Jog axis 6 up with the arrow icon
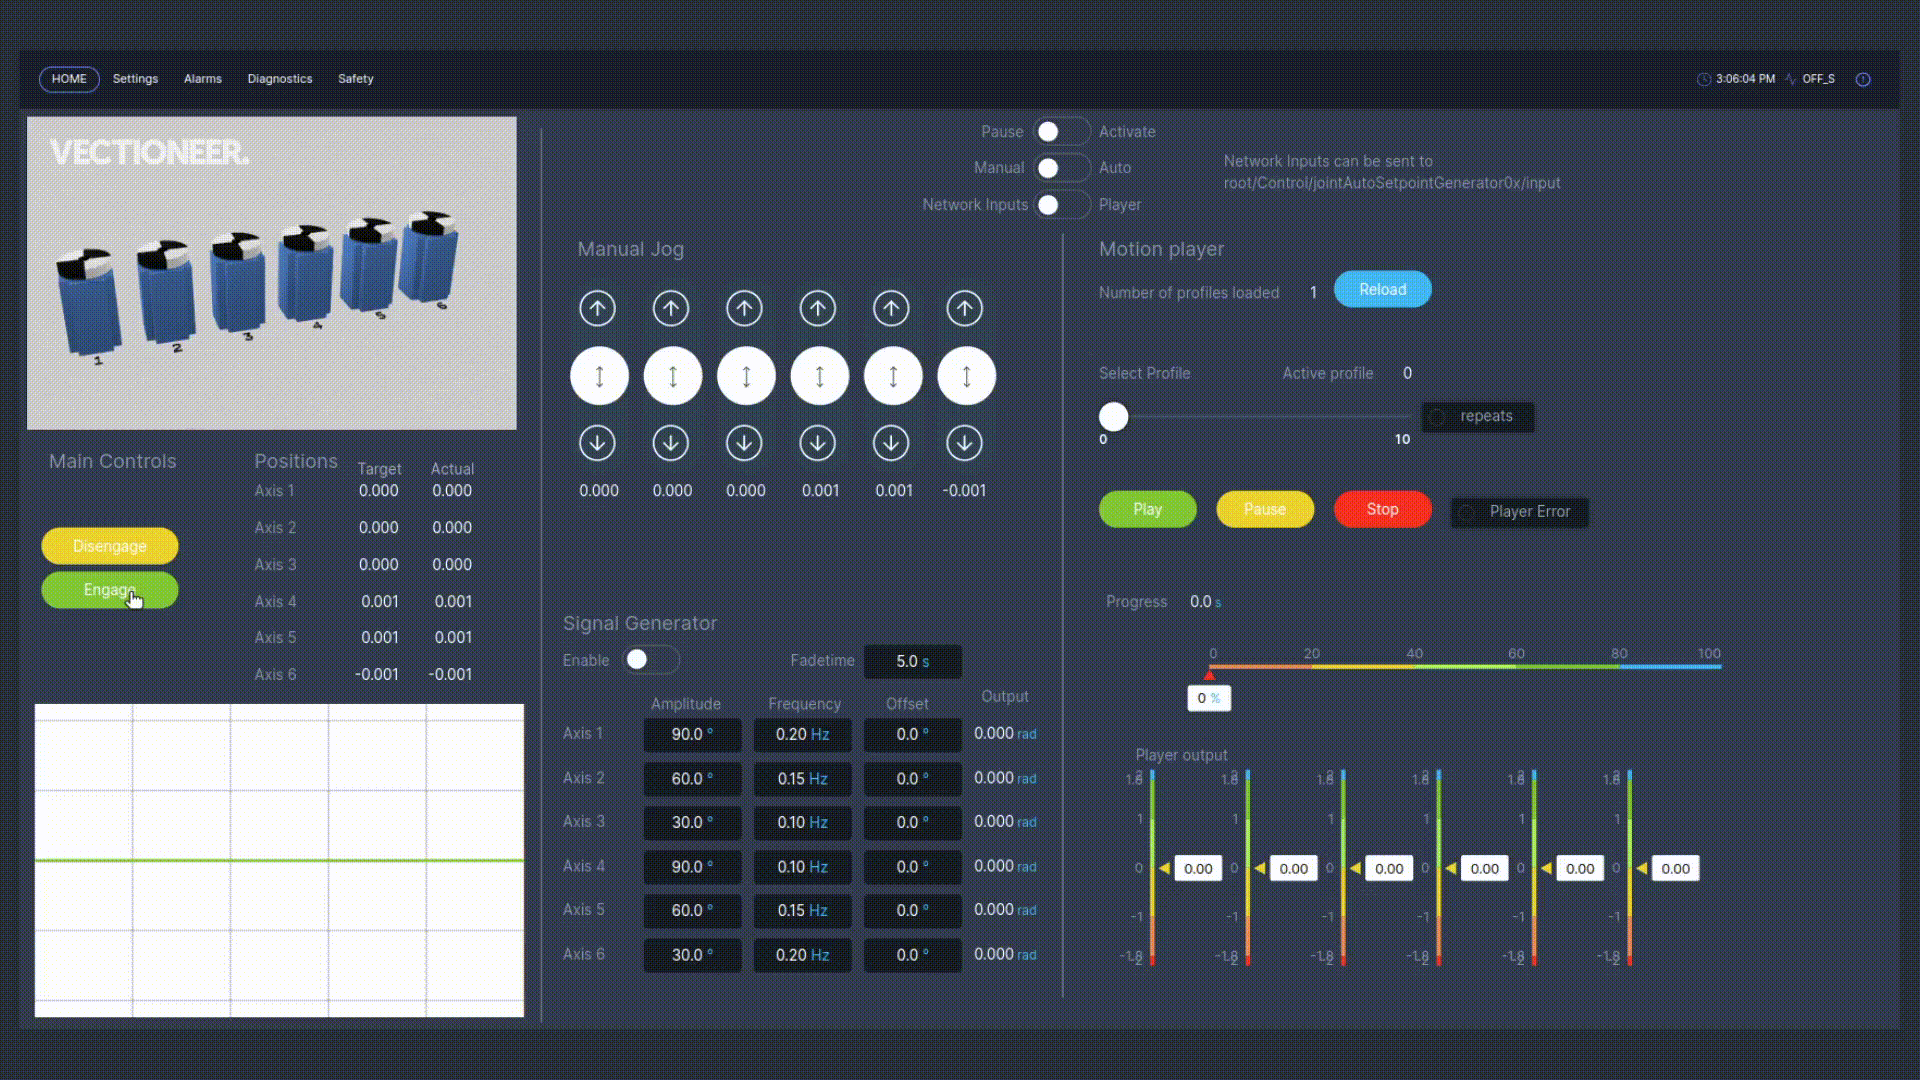1920x1080 pixels. pos(964,308)
